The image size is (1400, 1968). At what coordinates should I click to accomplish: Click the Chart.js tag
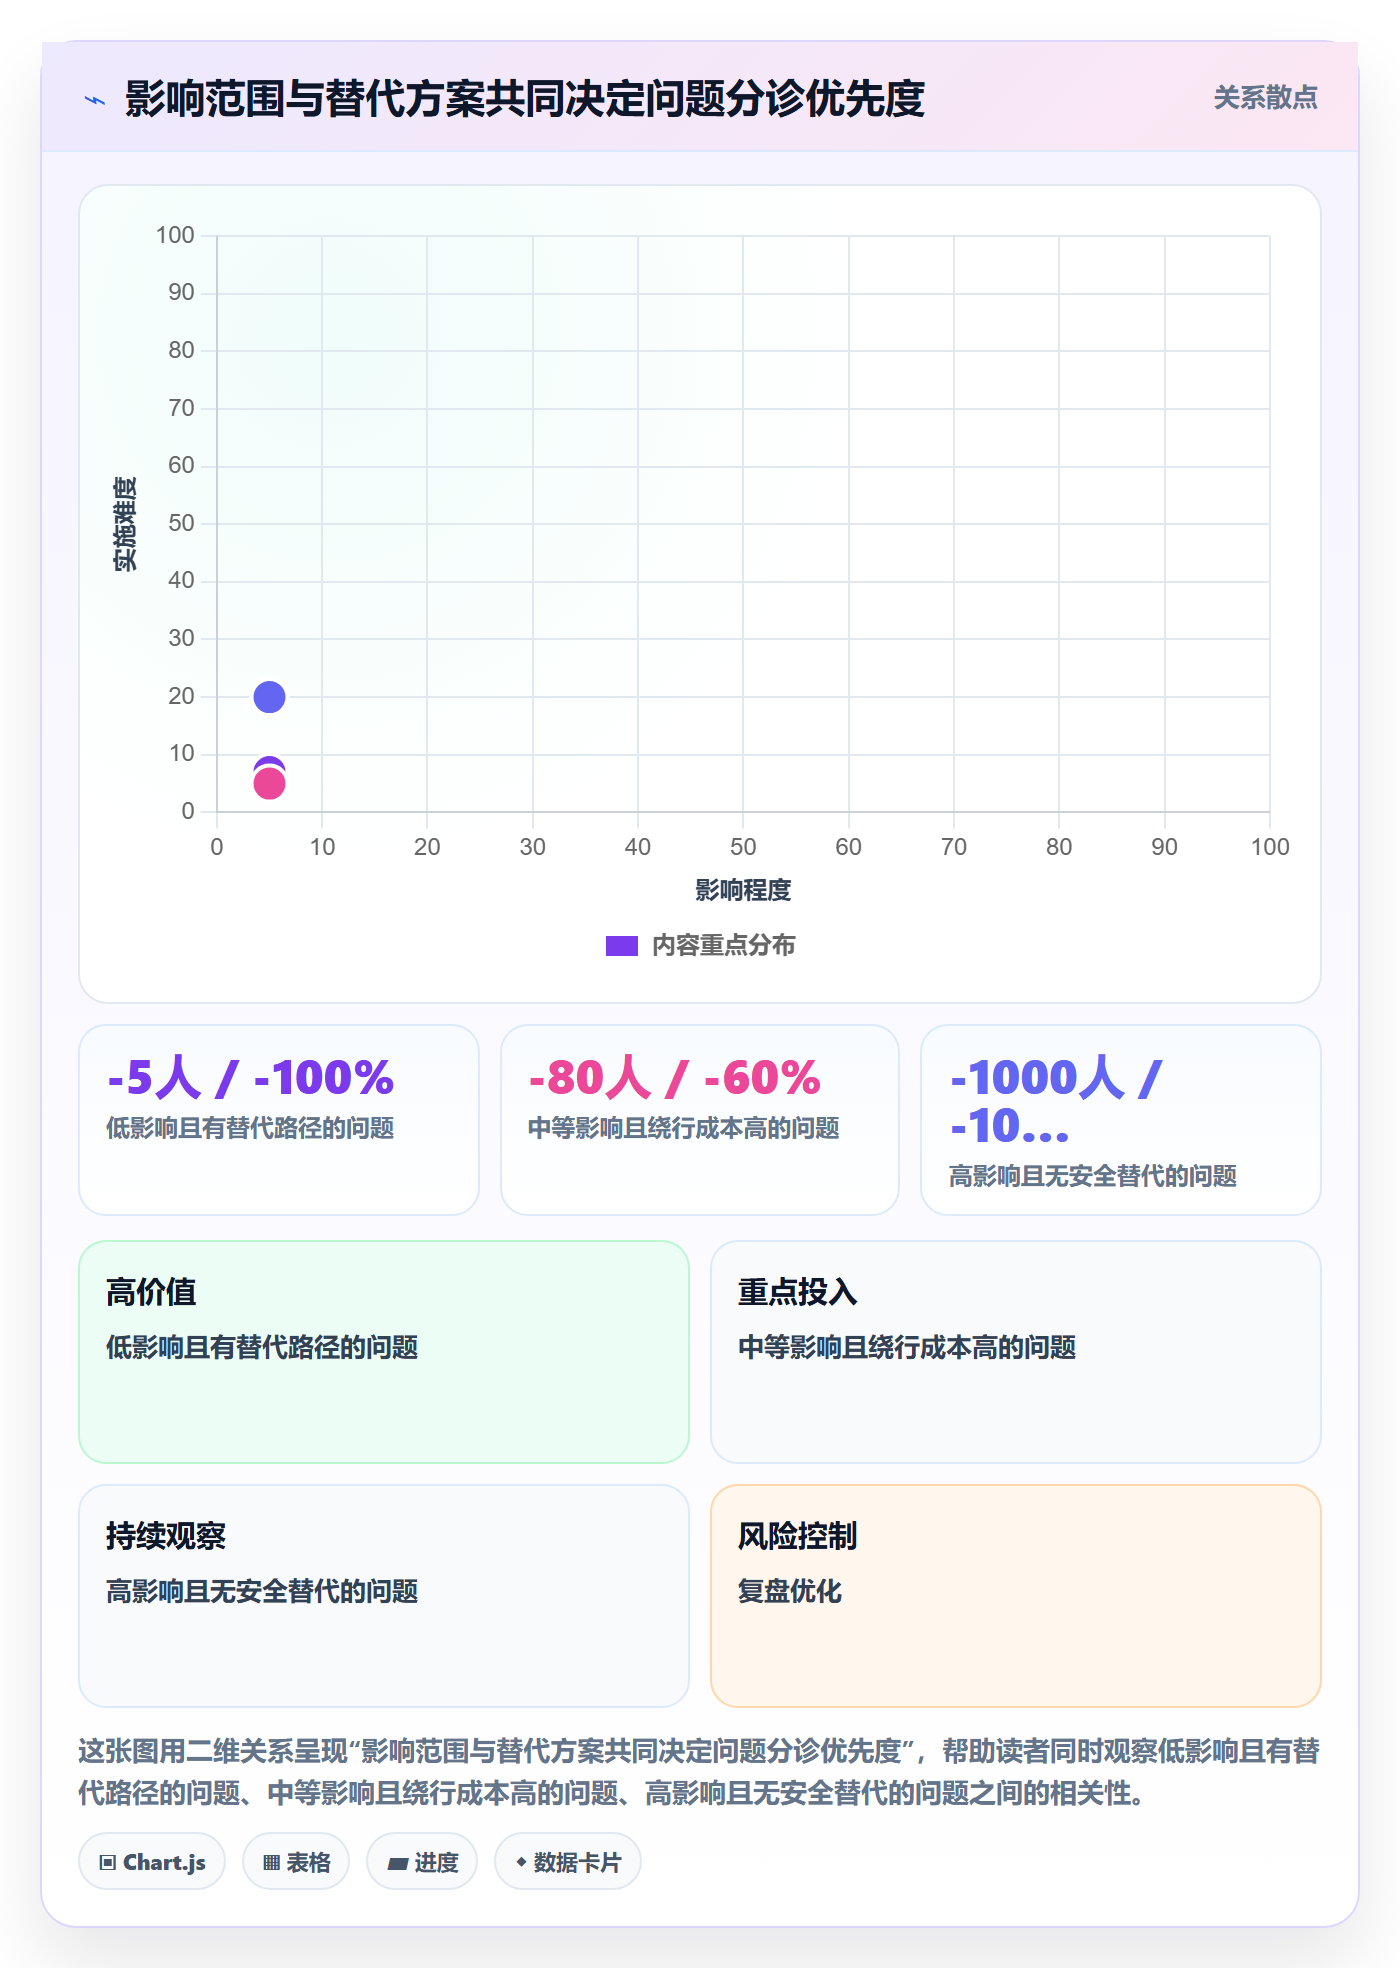pyautogui.click(x=152, y=1862)
